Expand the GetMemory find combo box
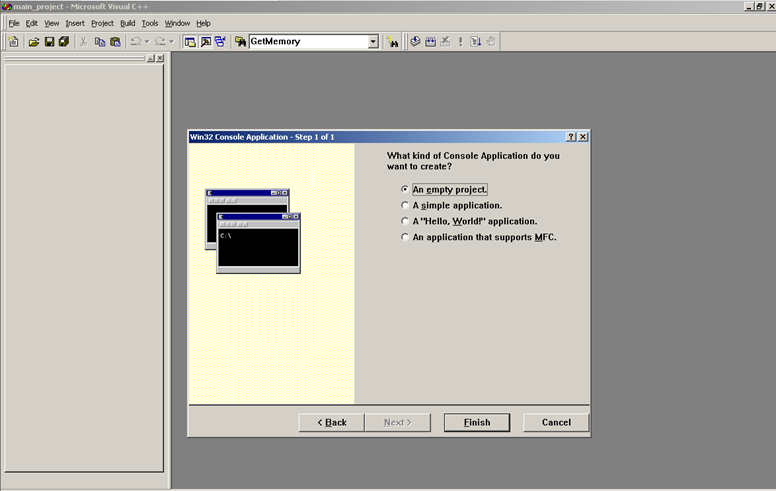776x491 pixels. [373, 42]
